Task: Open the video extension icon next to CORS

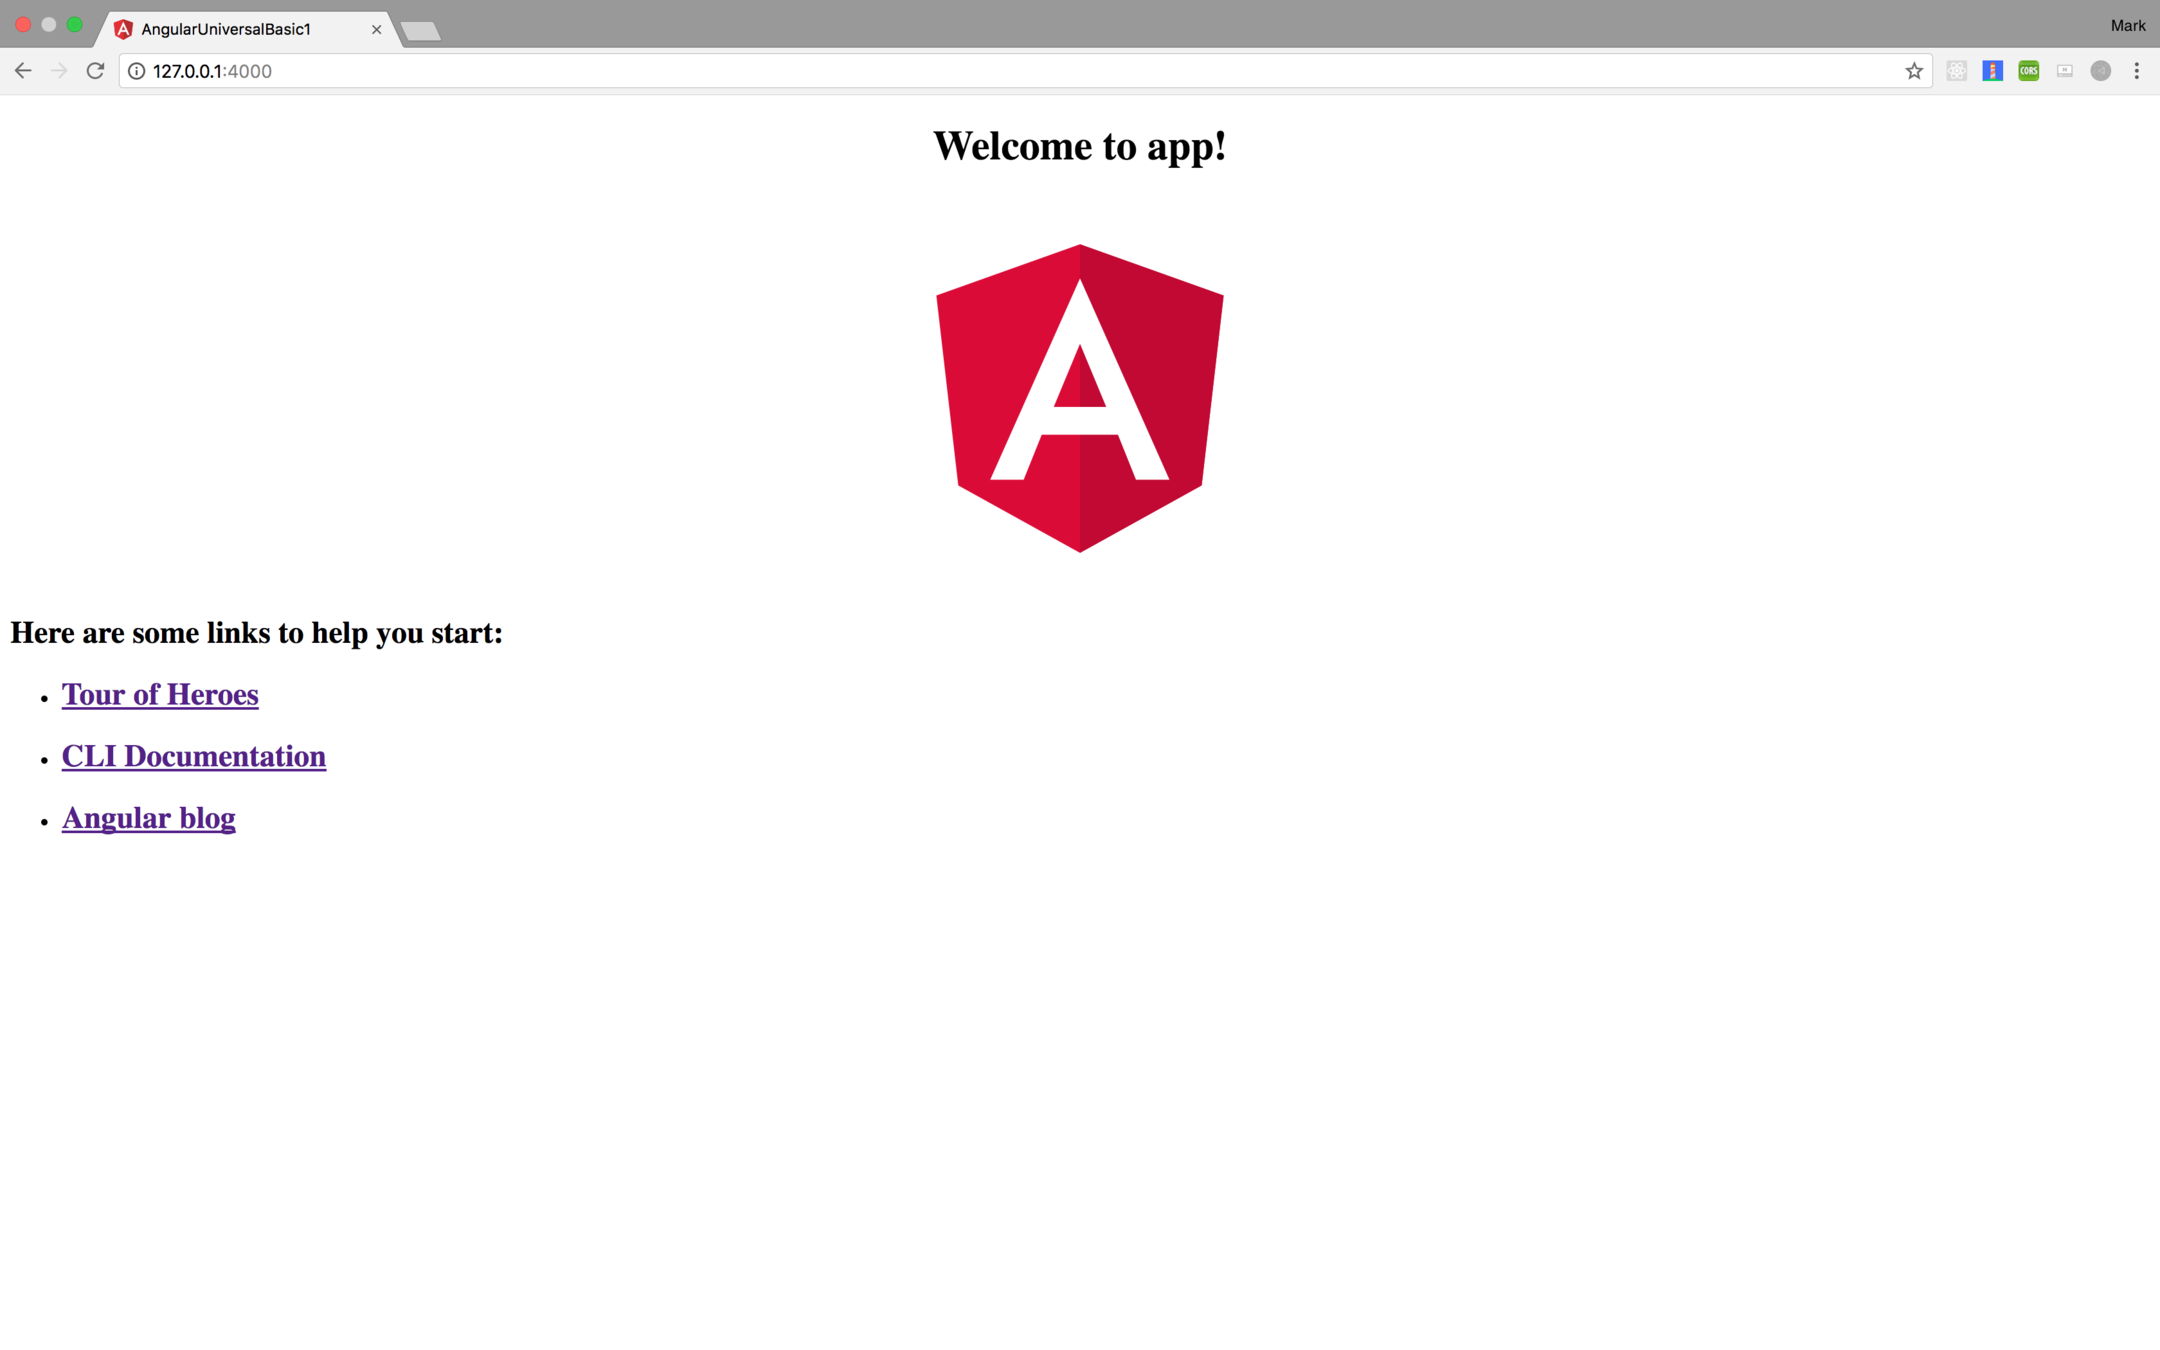Action: (2065, 70)
